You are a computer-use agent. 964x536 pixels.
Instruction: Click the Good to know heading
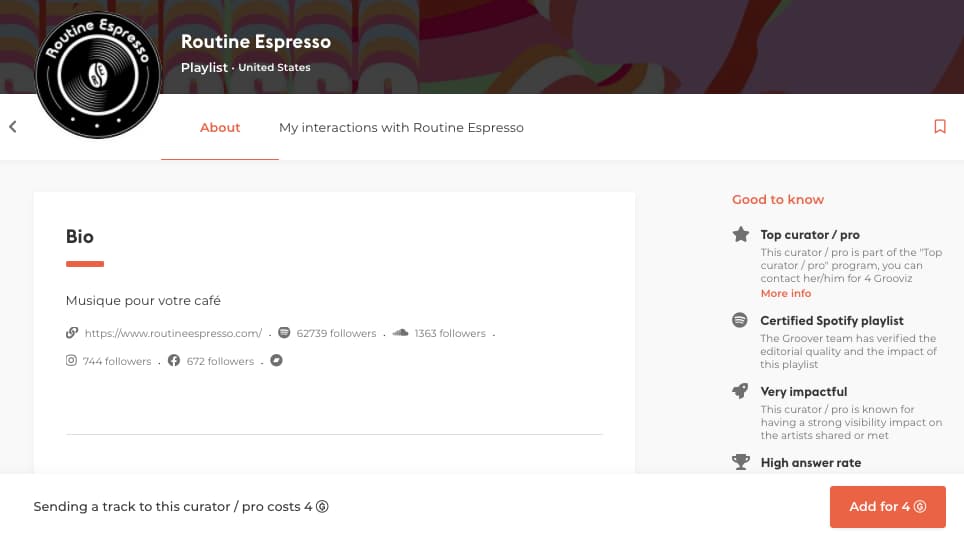778,200
